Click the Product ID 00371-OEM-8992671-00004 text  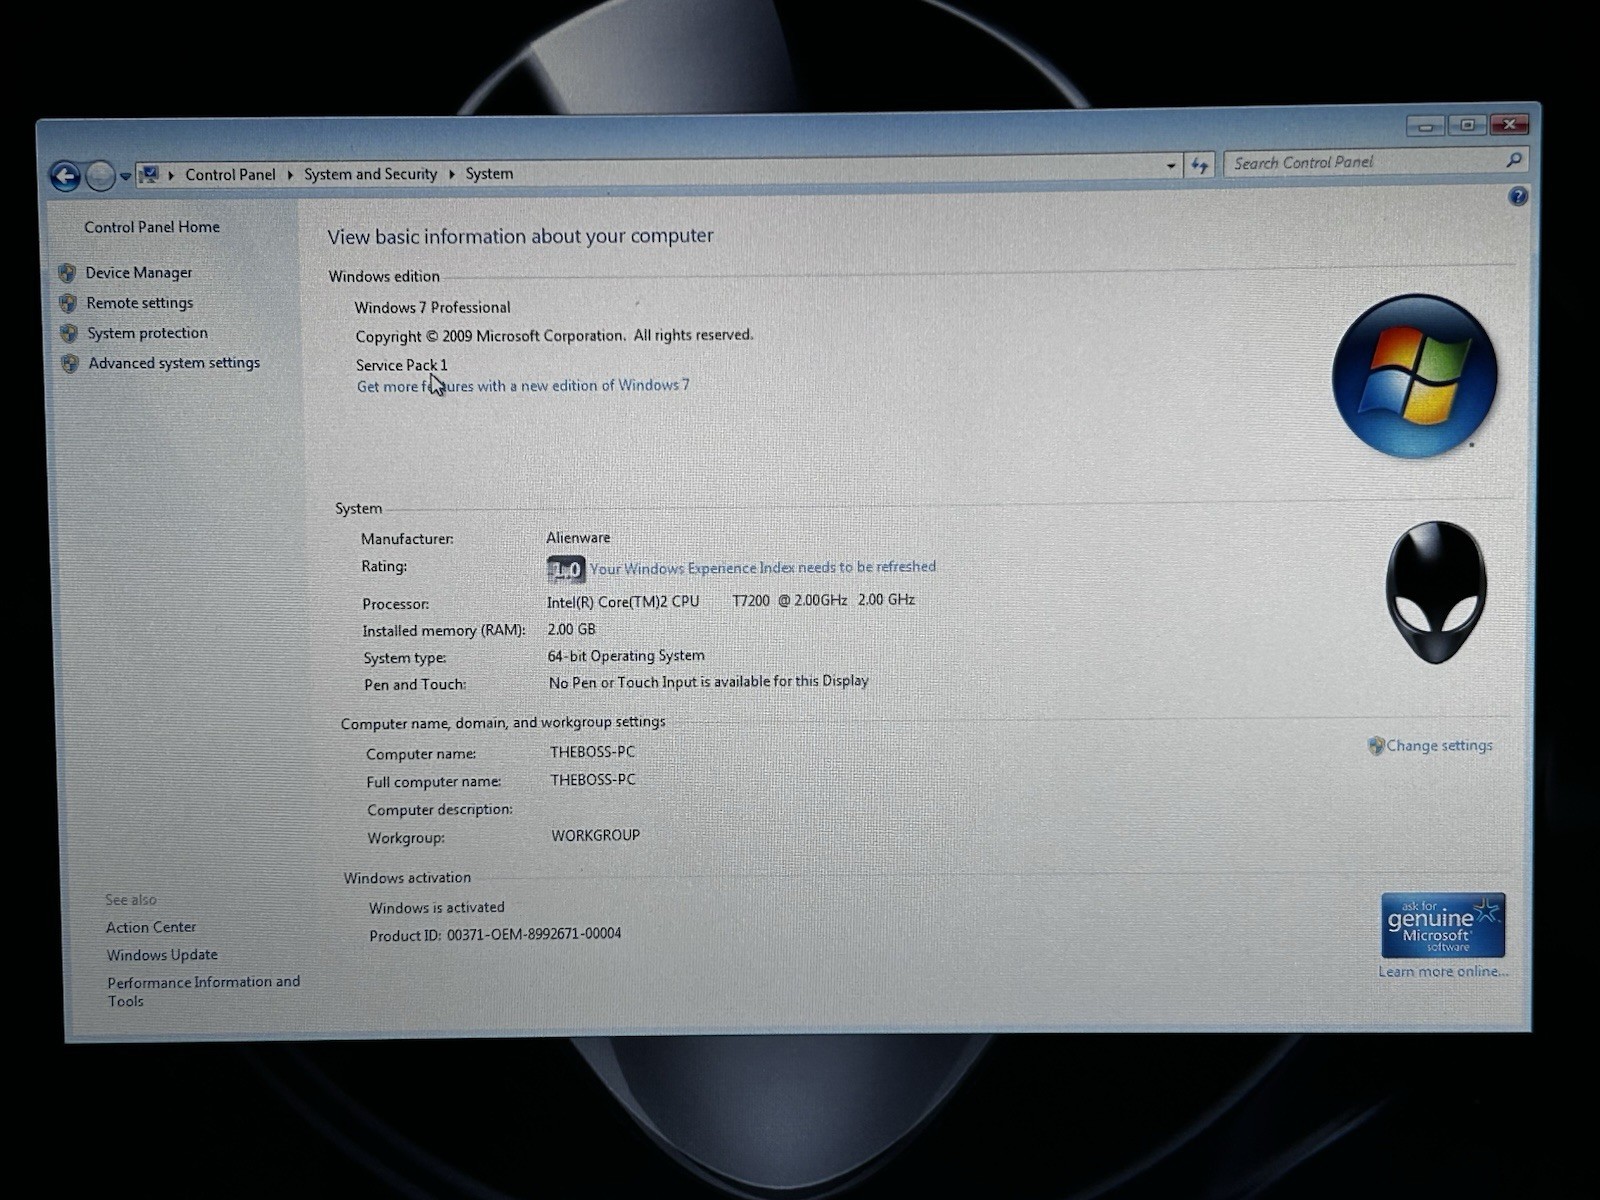(x=495, y=934)
